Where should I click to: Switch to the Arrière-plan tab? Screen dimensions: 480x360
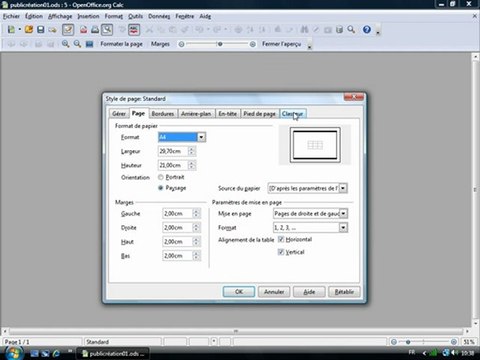click(196, 114)
